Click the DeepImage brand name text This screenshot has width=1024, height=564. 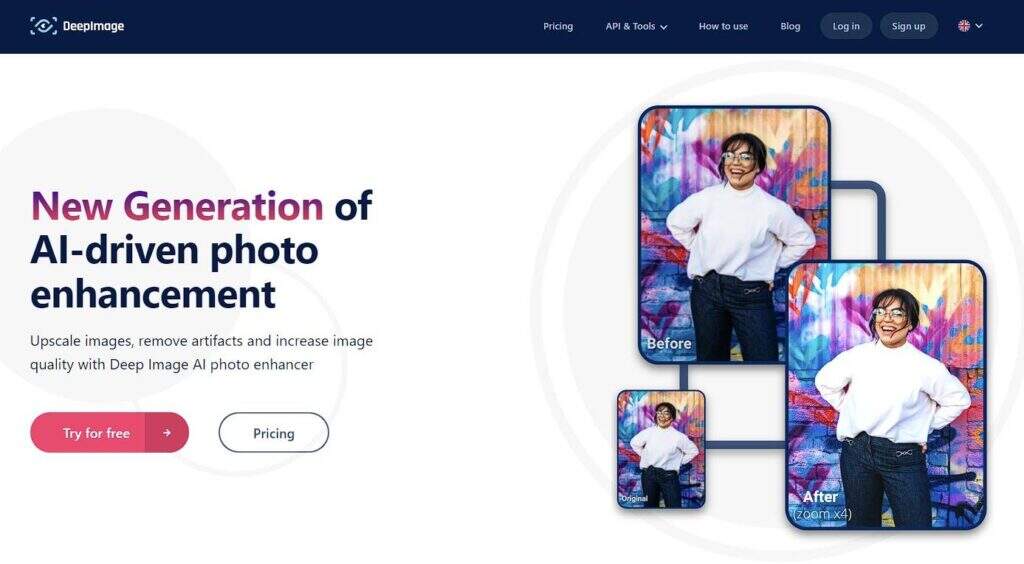click(x=93, y=26)
